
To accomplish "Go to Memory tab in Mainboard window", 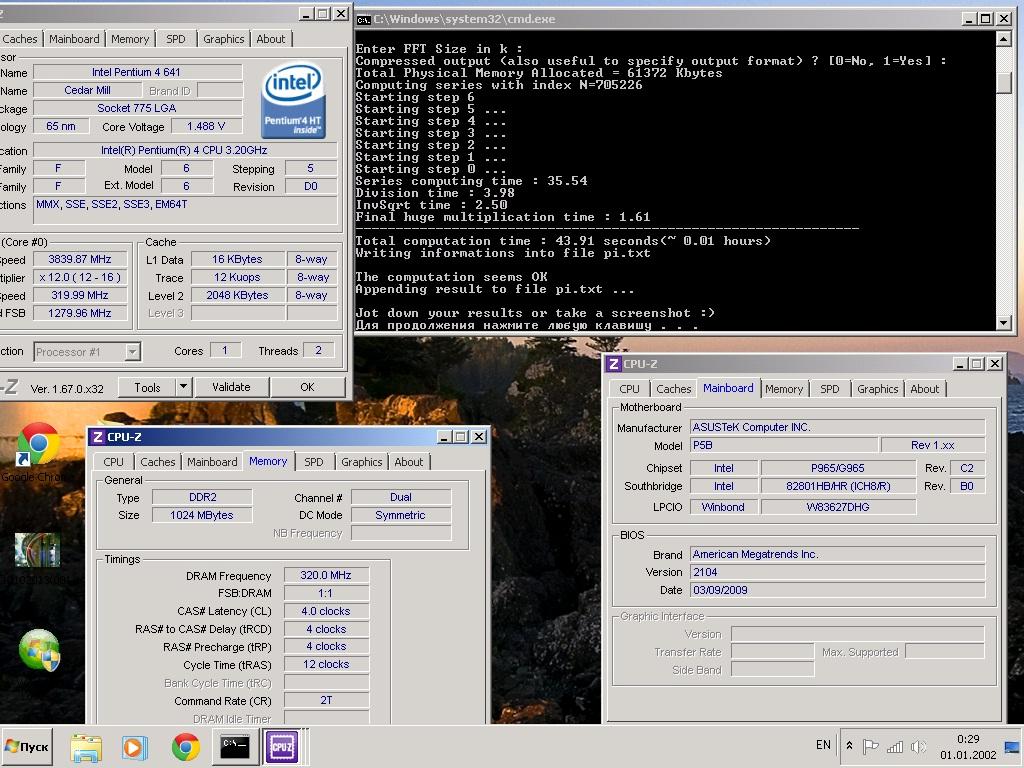I will [784, 389].
